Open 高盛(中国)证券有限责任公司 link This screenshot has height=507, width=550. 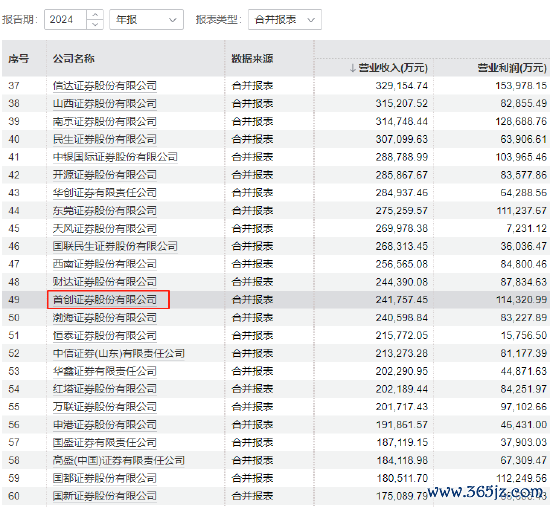(x=119, y=460)
